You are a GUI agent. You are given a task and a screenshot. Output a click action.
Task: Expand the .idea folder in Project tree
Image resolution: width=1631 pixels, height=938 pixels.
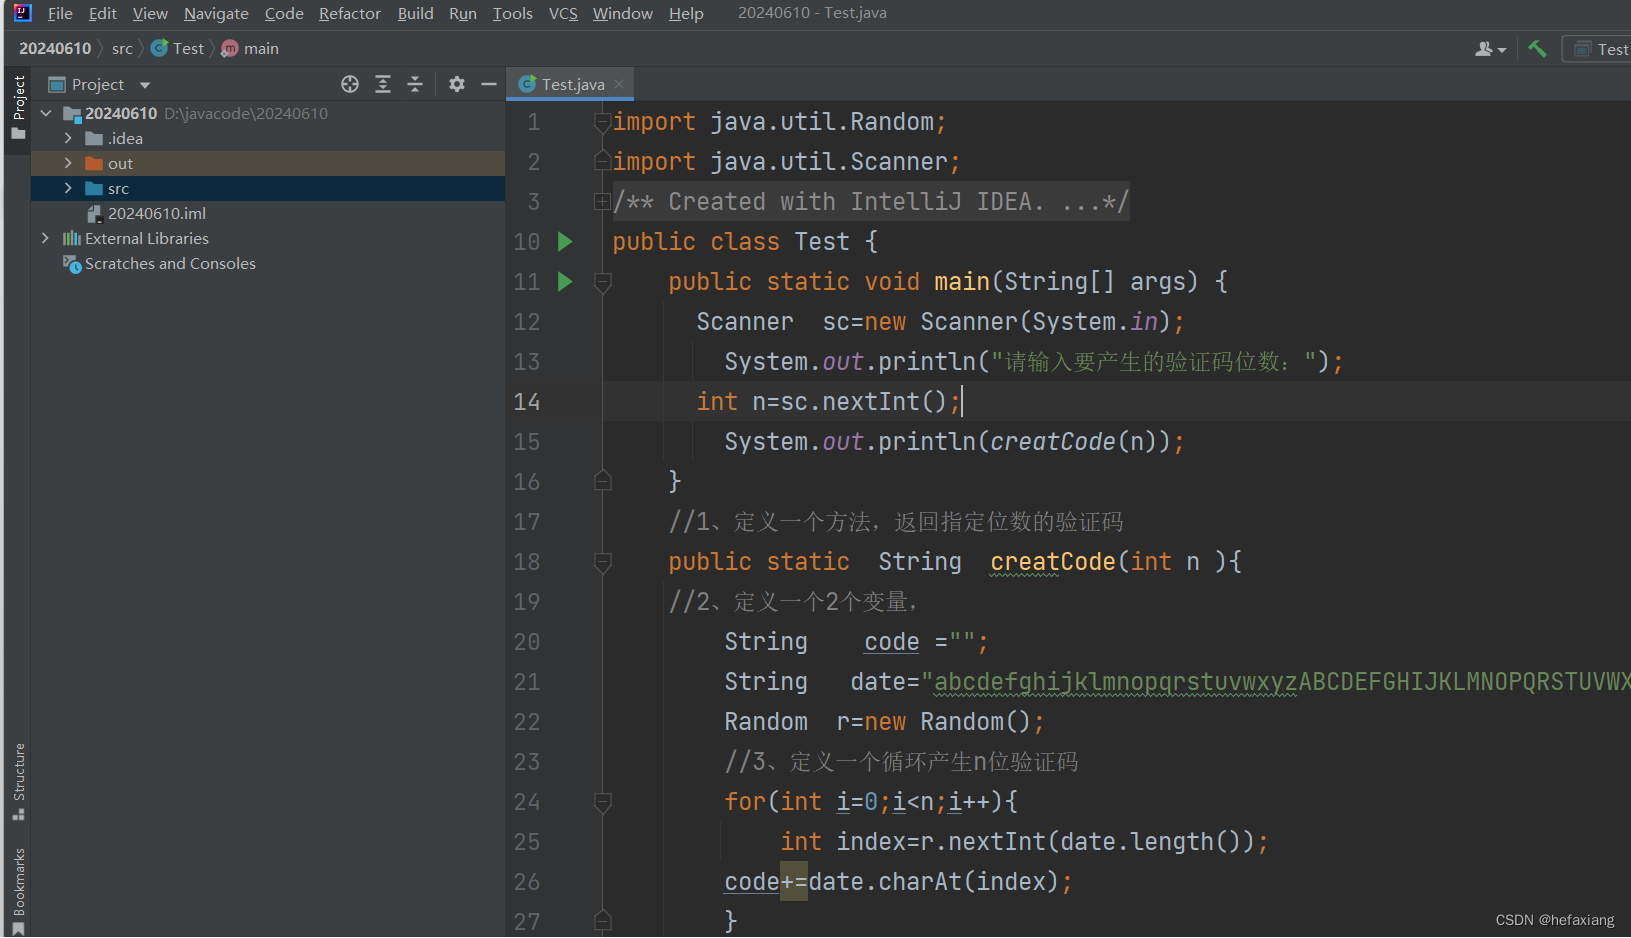pyautogui.click(x=67, y=138)
